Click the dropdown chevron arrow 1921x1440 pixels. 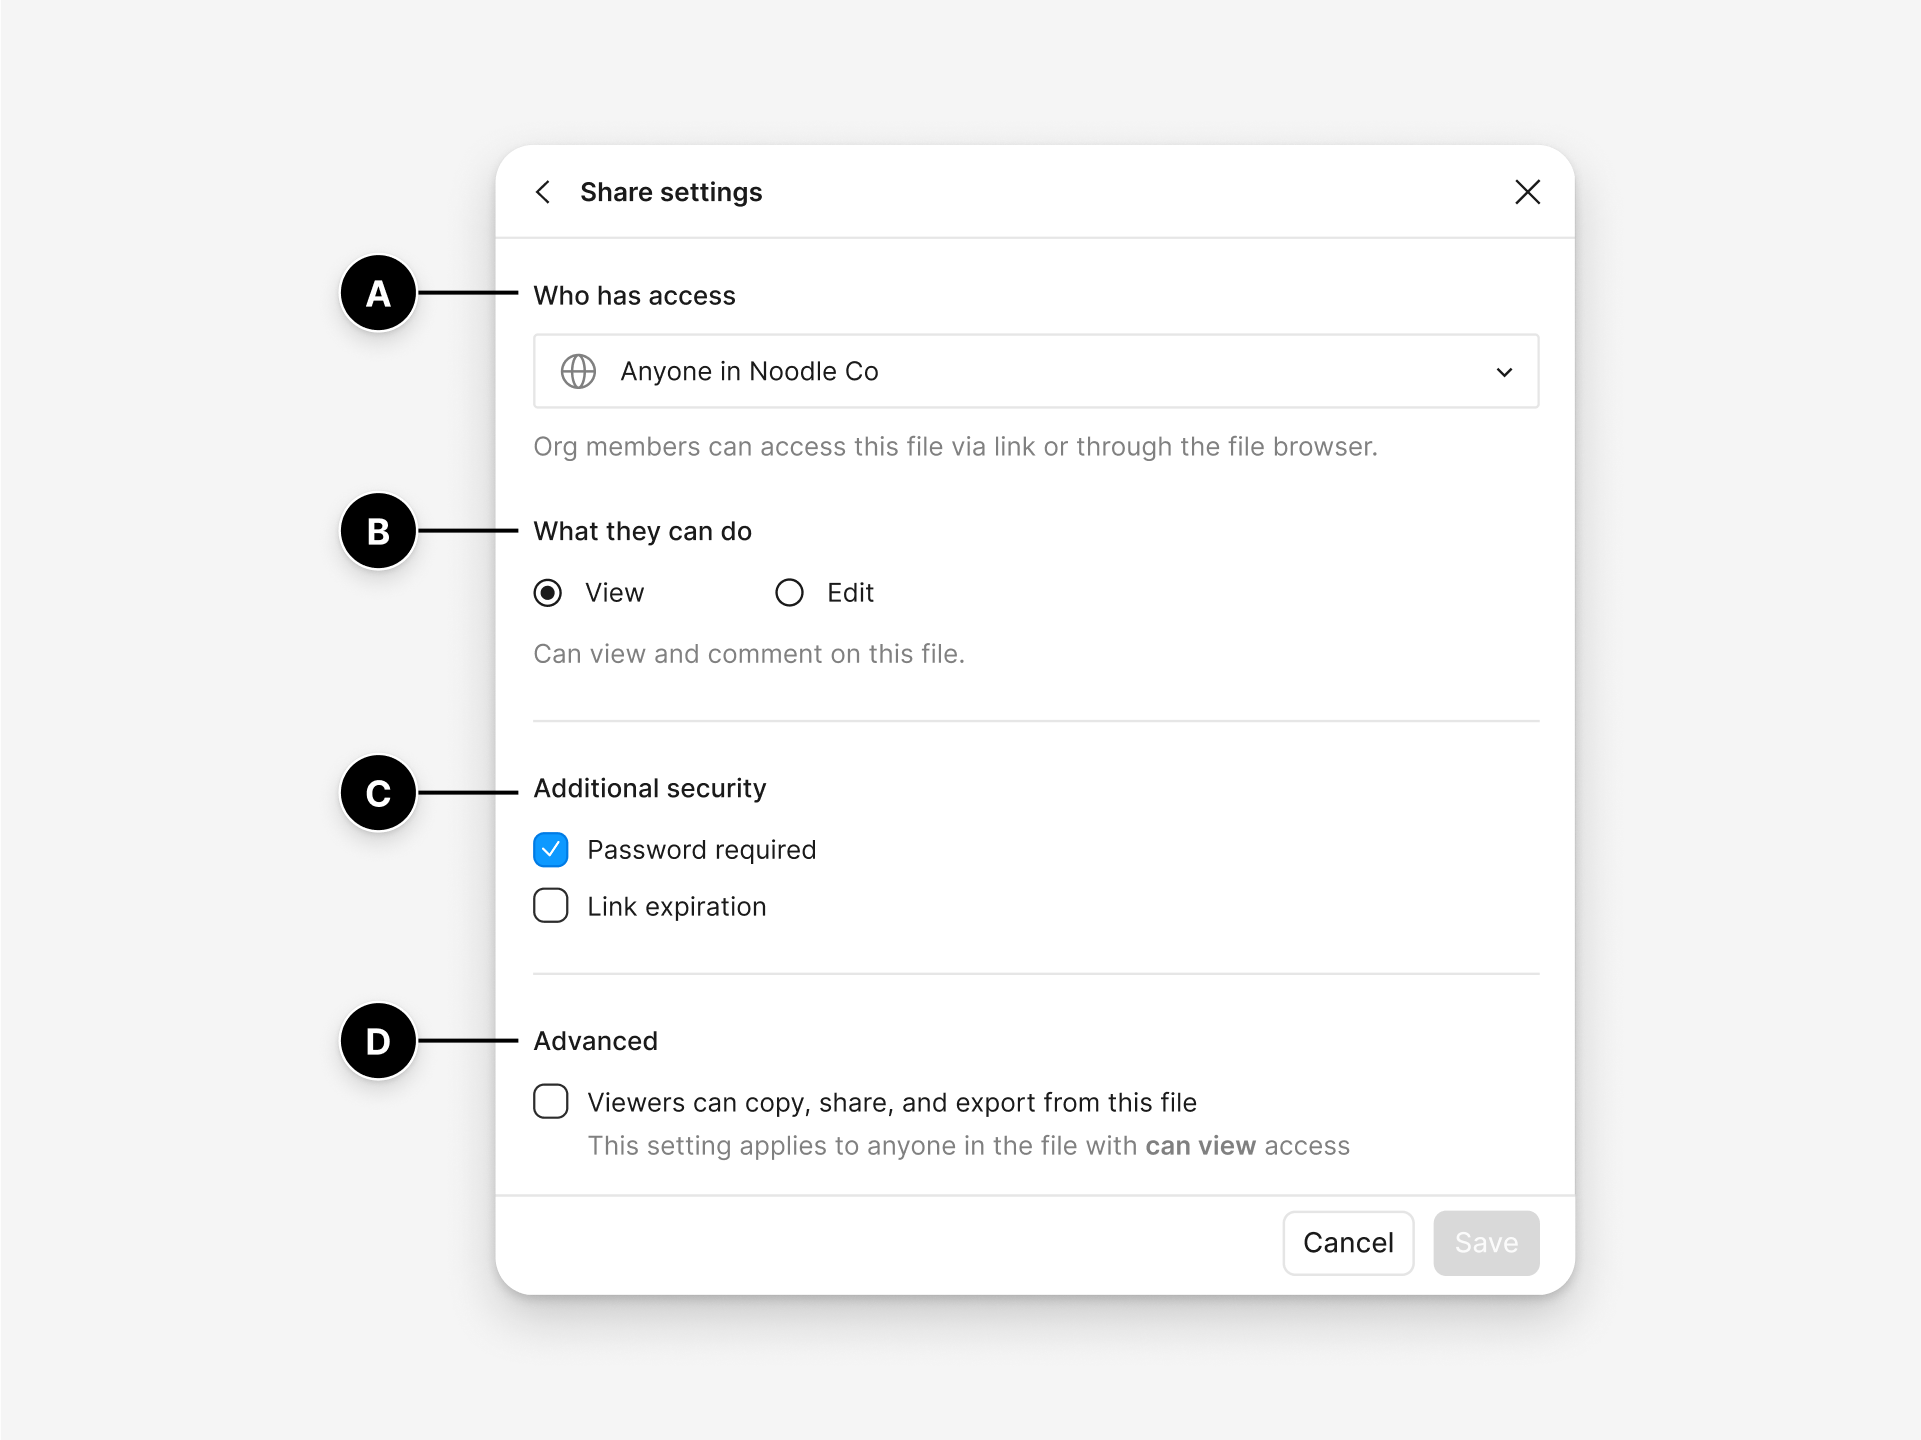(1504, 372)
